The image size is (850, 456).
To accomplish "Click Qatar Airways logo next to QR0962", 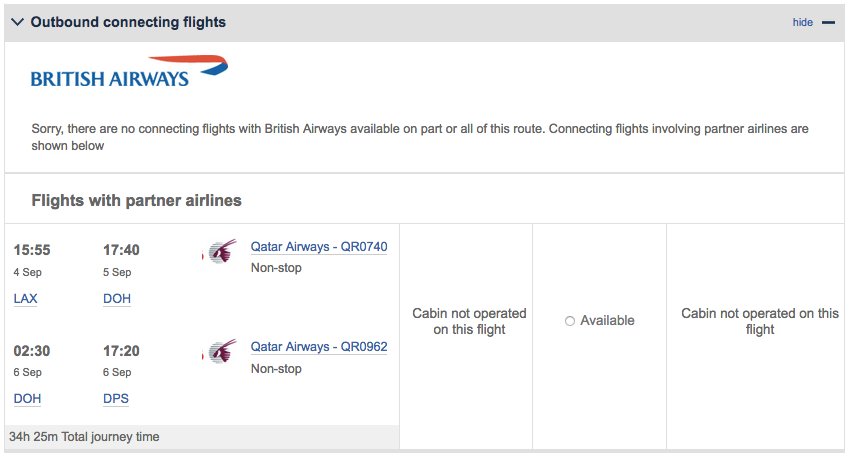I will click(x=220, y=351).
